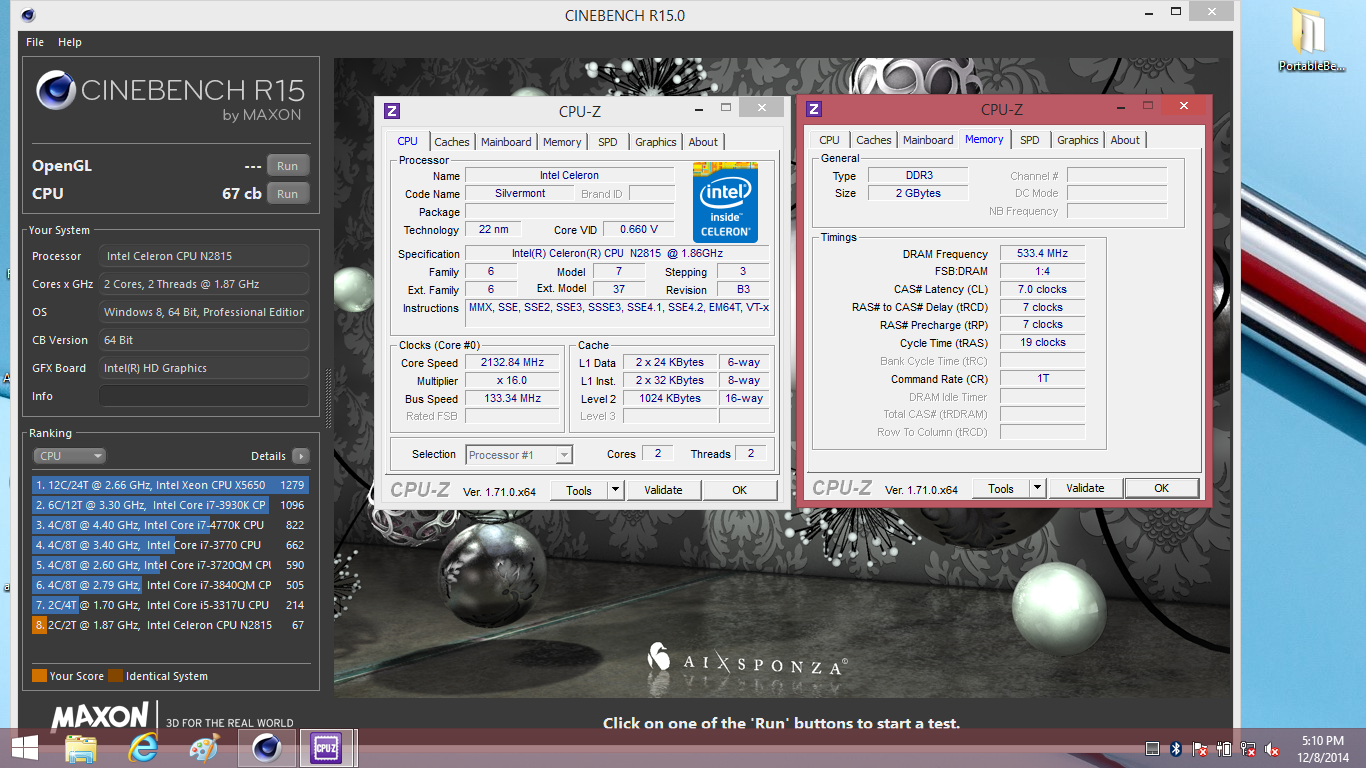This screenshot has width=1366, height=768.
Task: Switch to Caches tab in CPU-Z CPU window
Action: tap(452, 142)
